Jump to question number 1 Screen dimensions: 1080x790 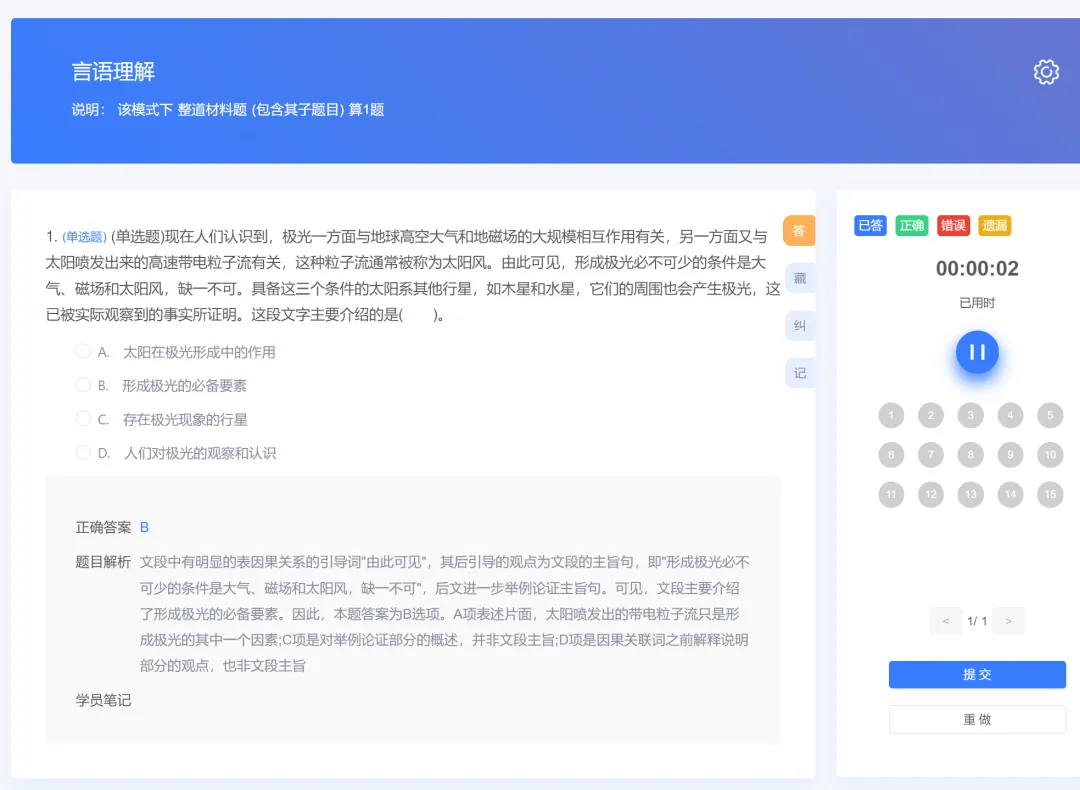pyautogui.click(x=891, y=415)
